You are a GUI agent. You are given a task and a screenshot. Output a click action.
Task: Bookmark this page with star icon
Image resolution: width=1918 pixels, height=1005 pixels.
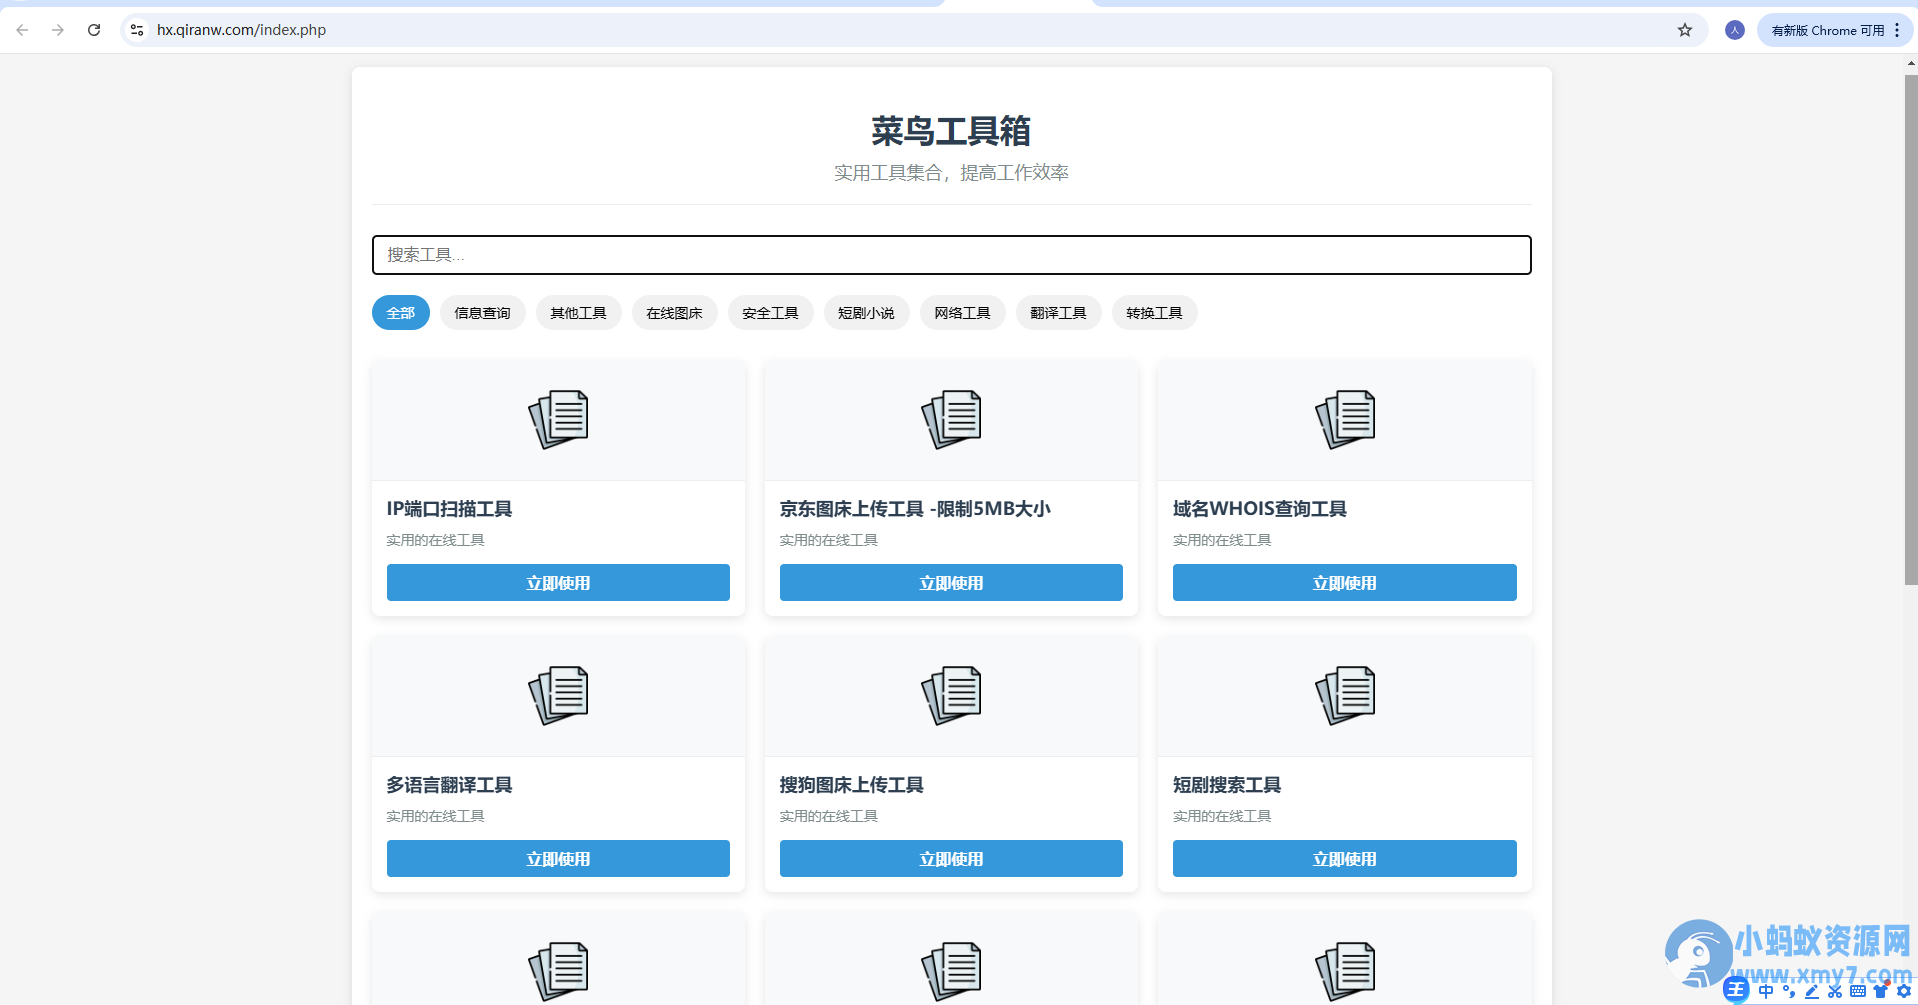point(1685,30)
